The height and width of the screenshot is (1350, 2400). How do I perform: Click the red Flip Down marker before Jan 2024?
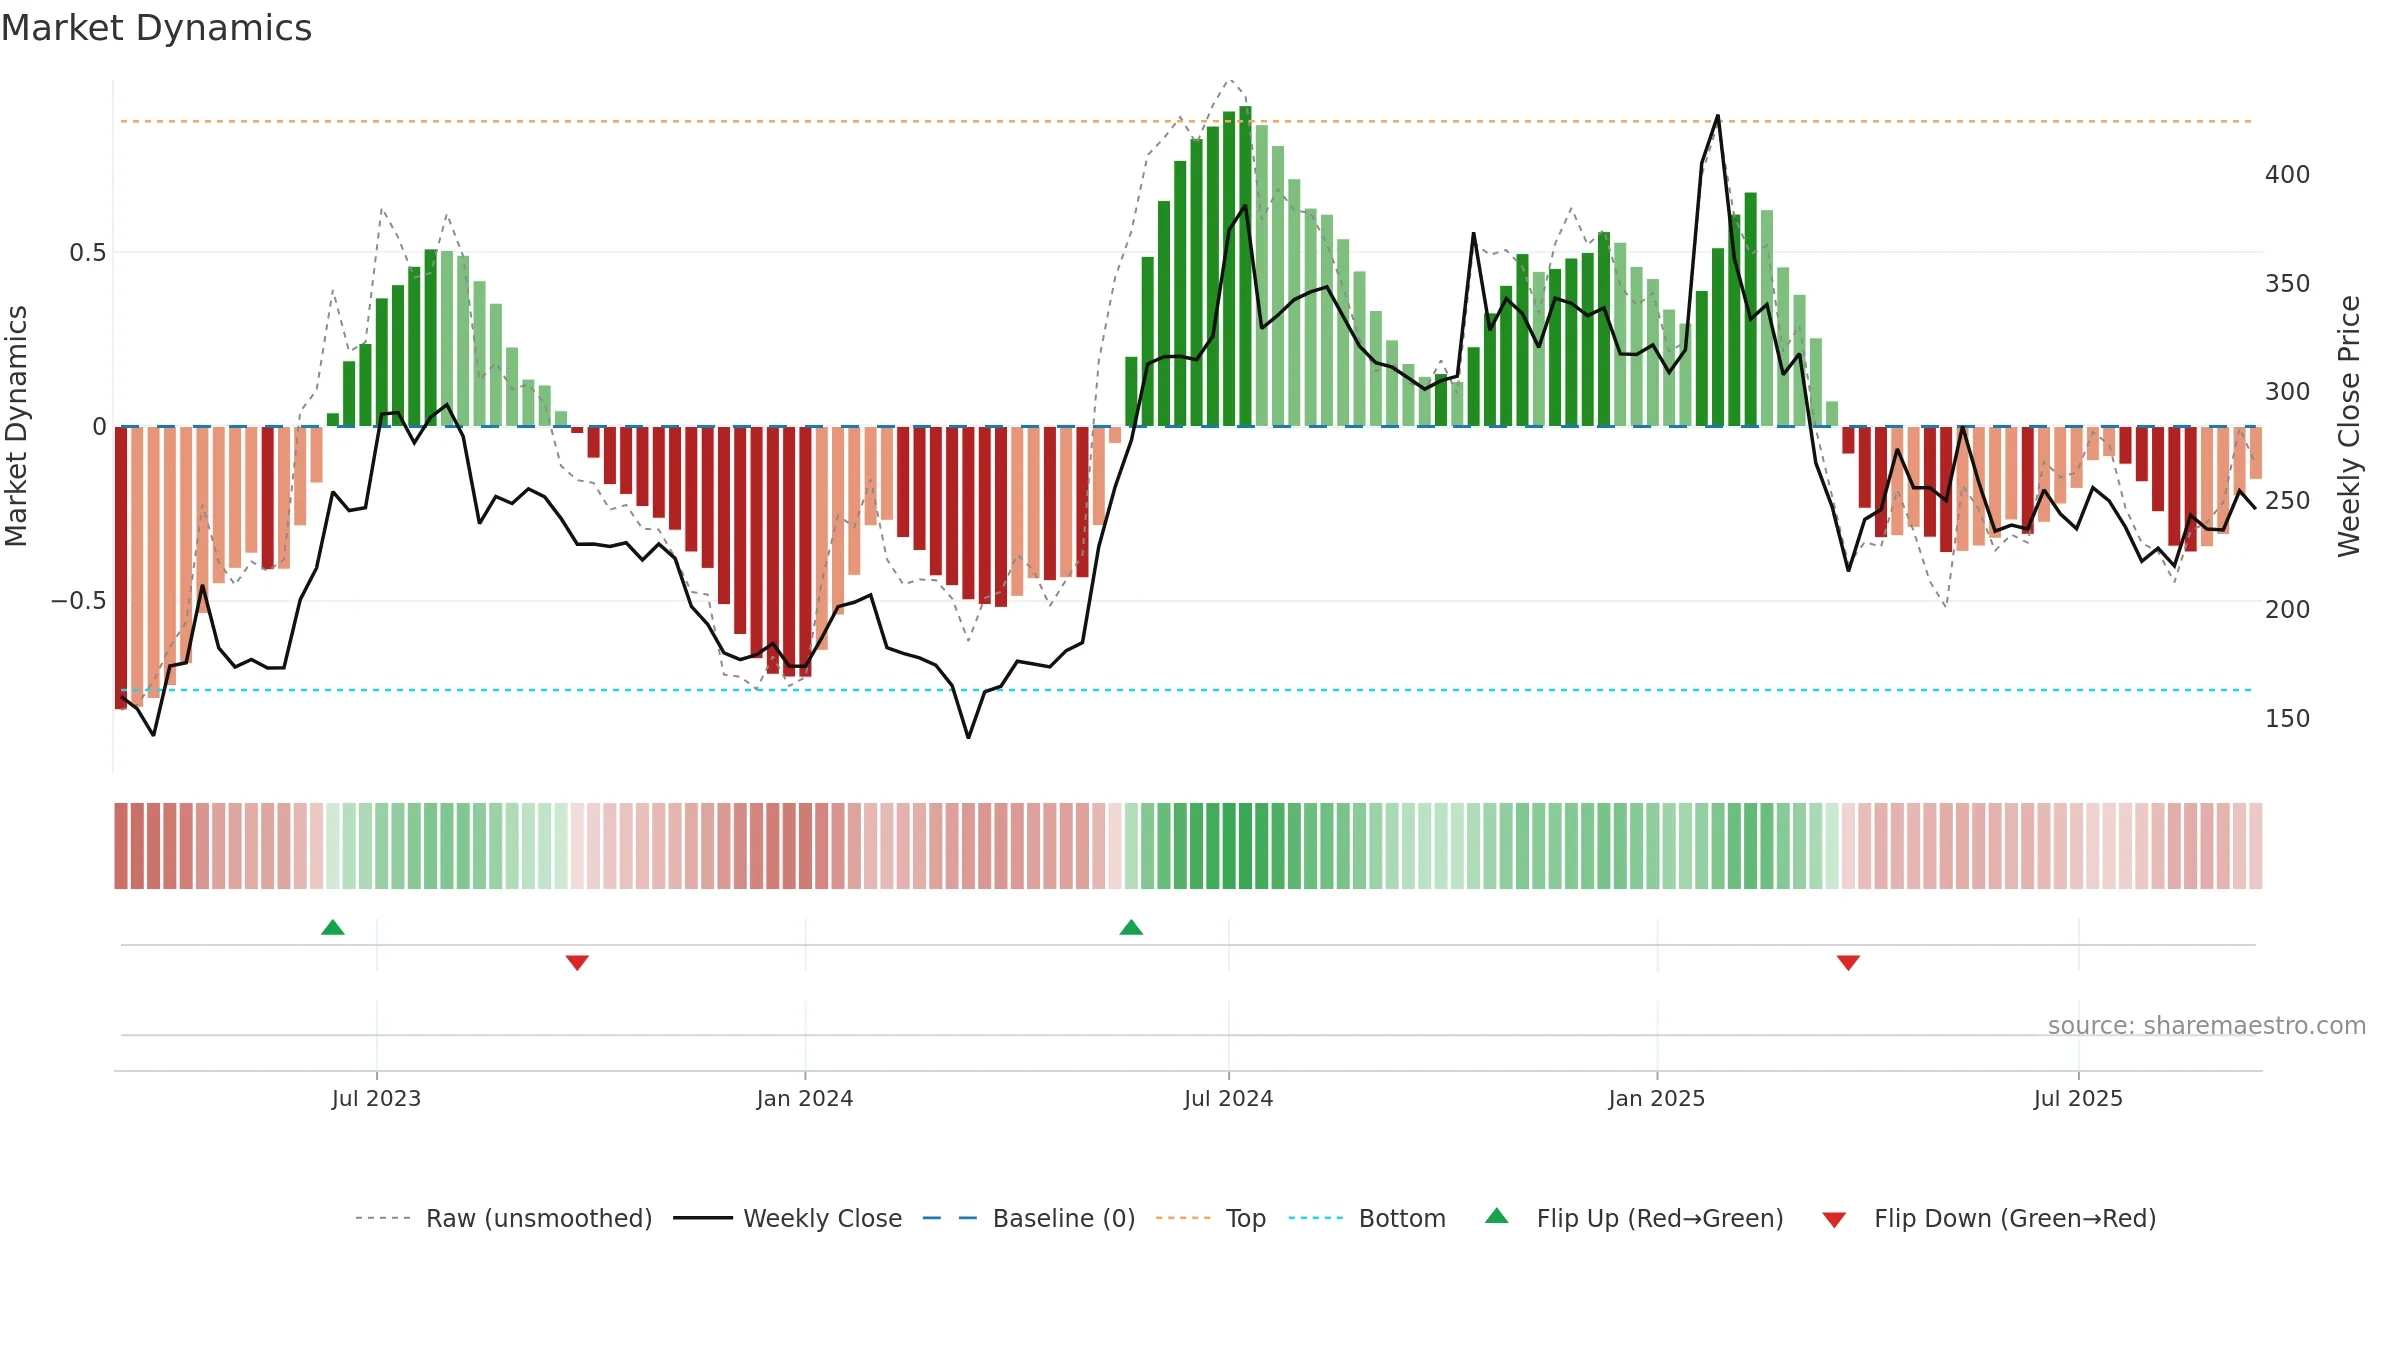[x=577, y=963]
